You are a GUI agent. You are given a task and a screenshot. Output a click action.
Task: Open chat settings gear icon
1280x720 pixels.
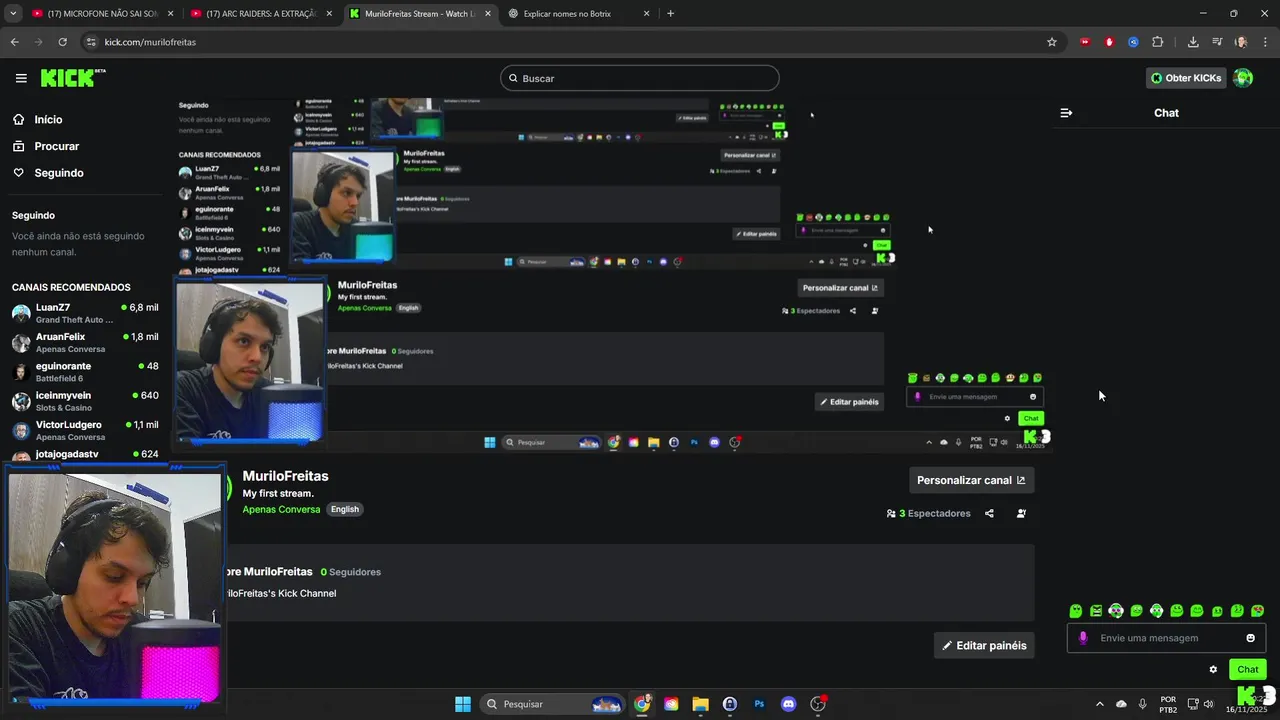1213,670
